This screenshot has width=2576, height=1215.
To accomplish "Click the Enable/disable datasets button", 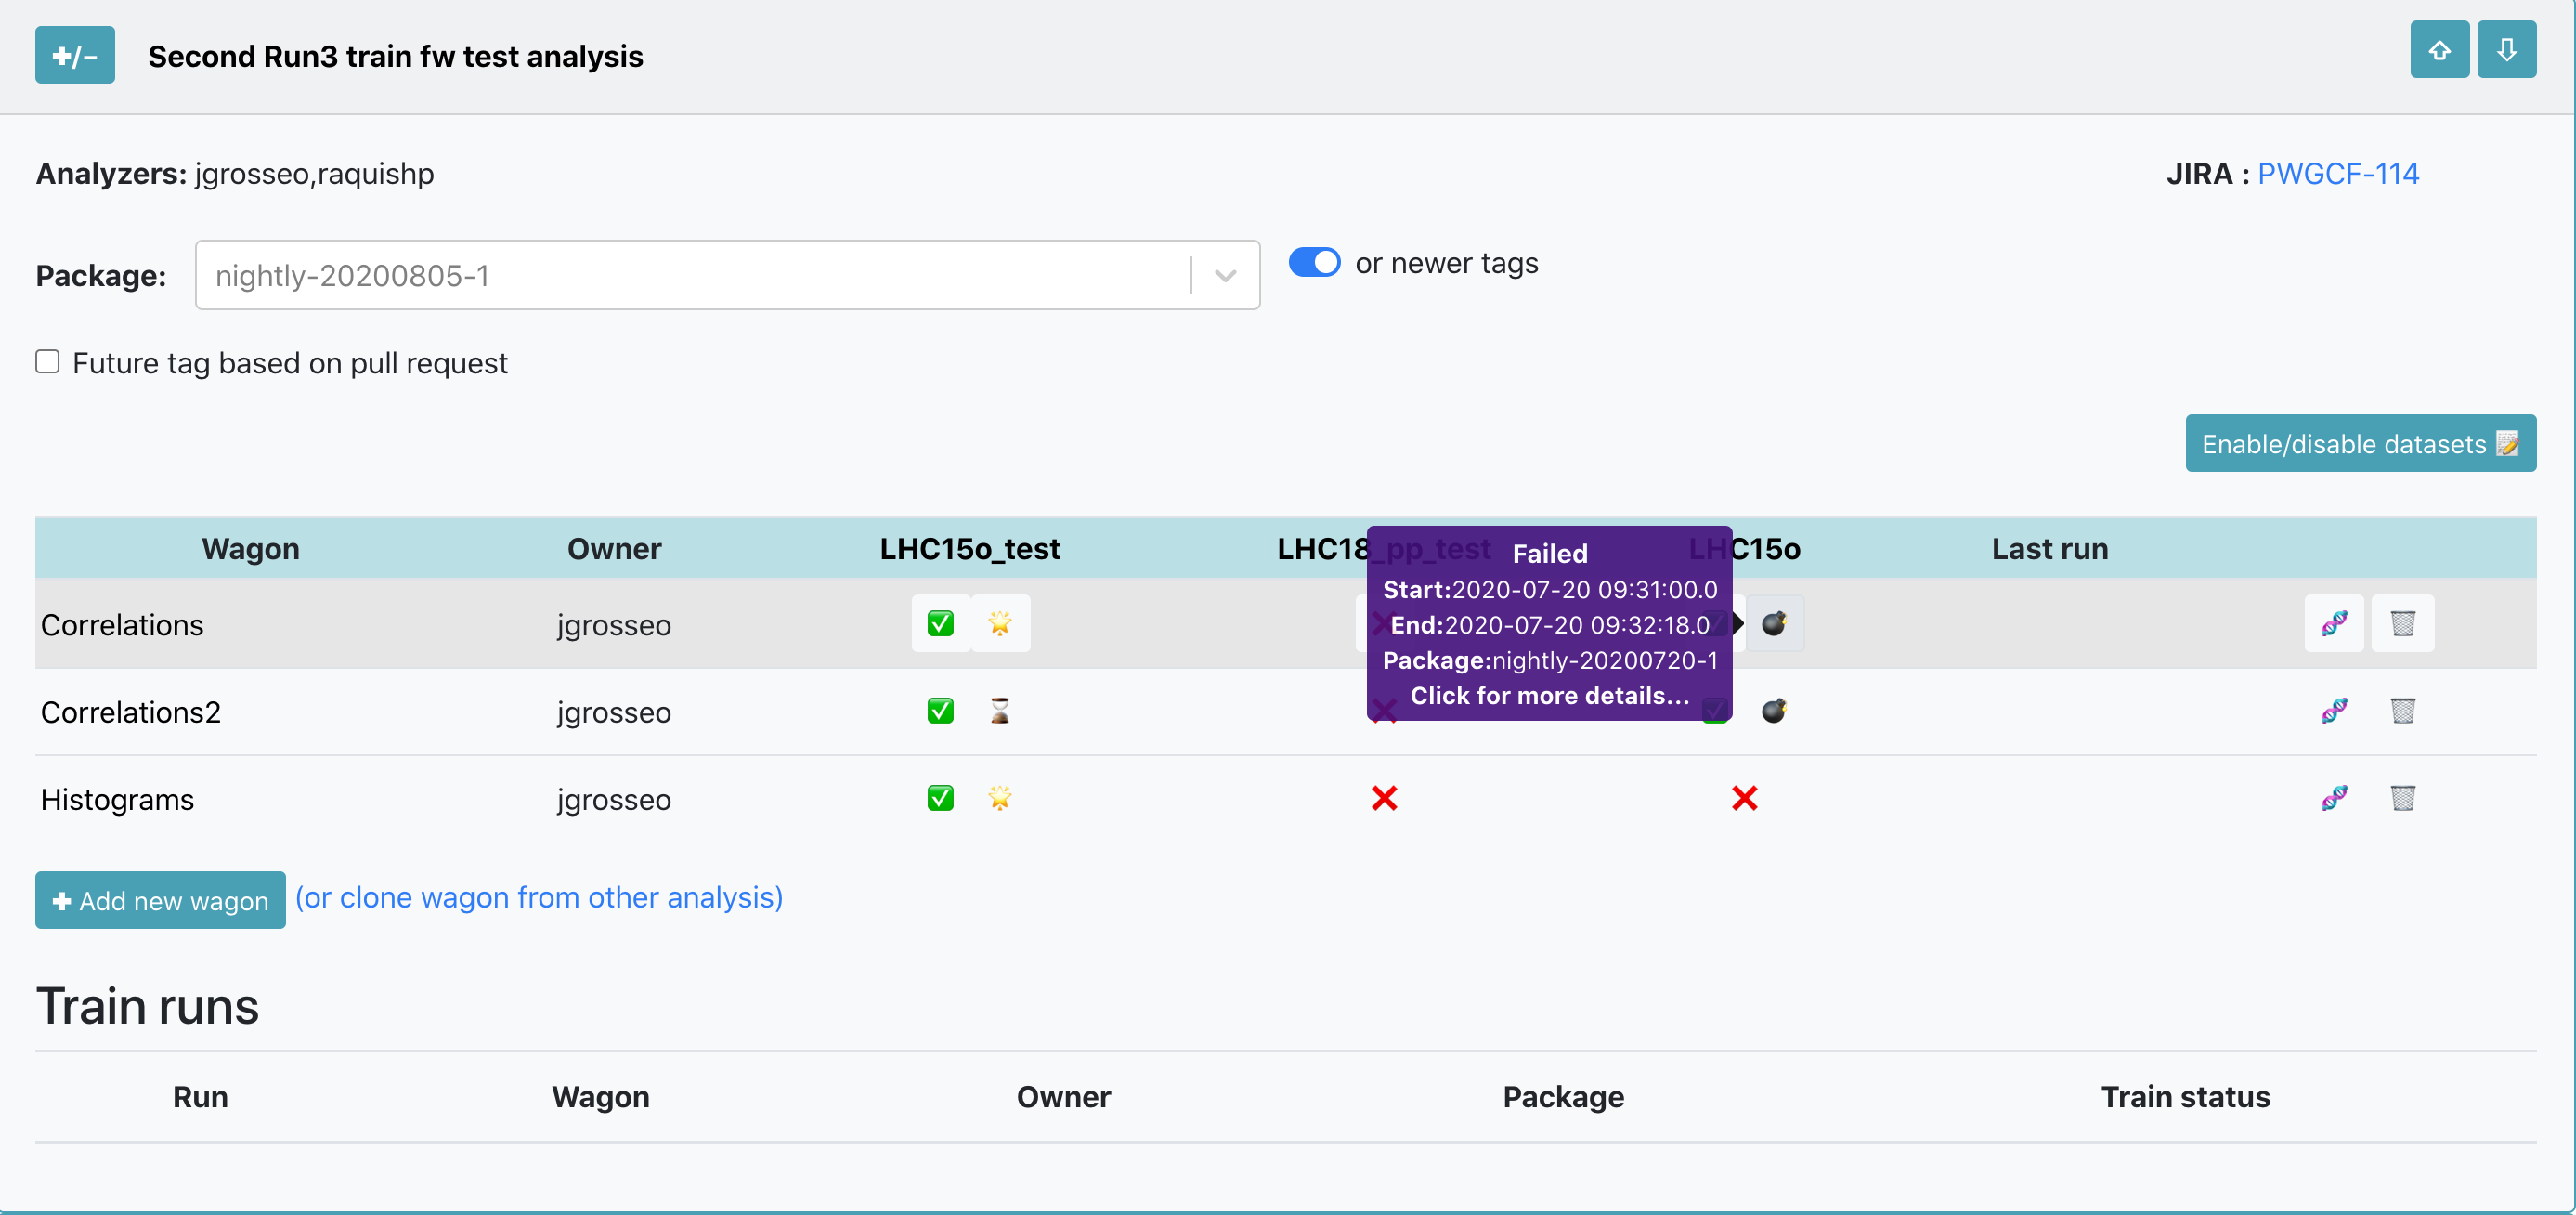I will coord(2360,444).
